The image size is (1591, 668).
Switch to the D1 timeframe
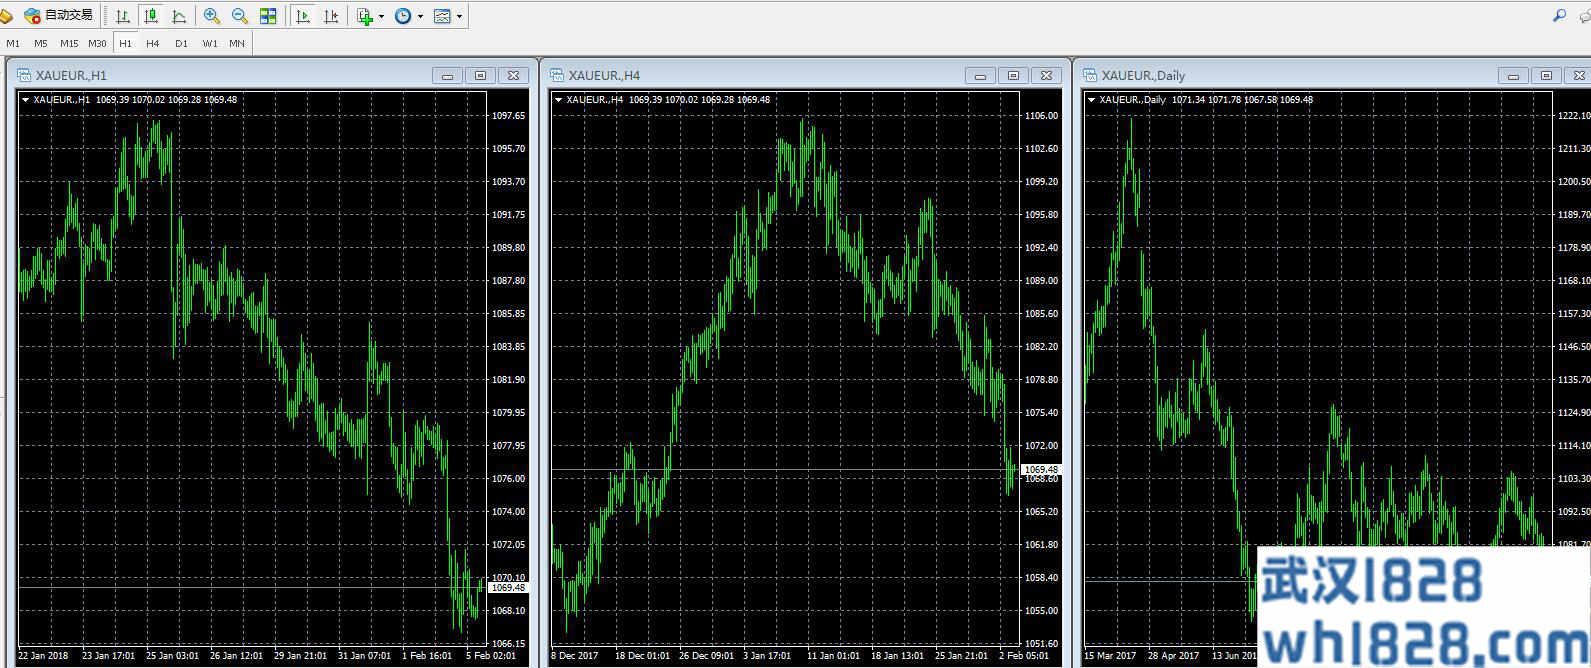point(181,43)
